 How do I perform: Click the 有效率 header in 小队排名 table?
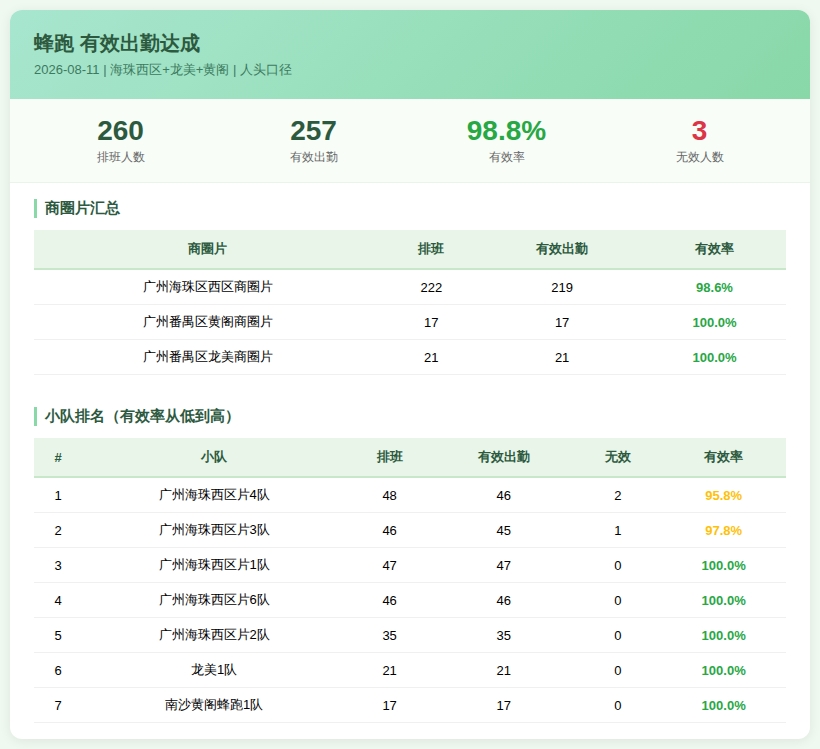coord(723,457)
